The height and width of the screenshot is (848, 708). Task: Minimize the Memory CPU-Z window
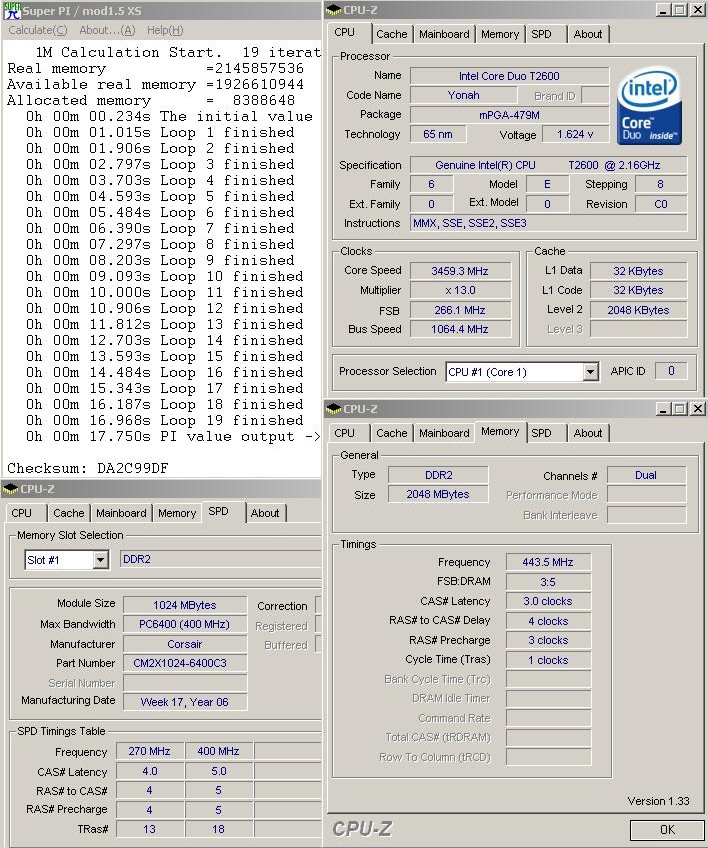[664, 409]
